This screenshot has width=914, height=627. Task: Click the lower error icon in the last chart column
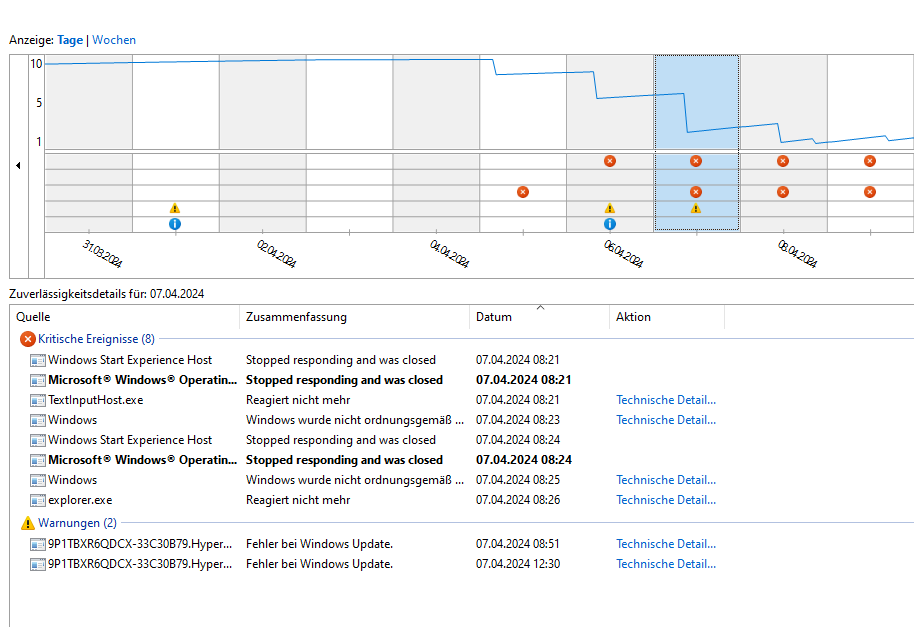(870, 192)
